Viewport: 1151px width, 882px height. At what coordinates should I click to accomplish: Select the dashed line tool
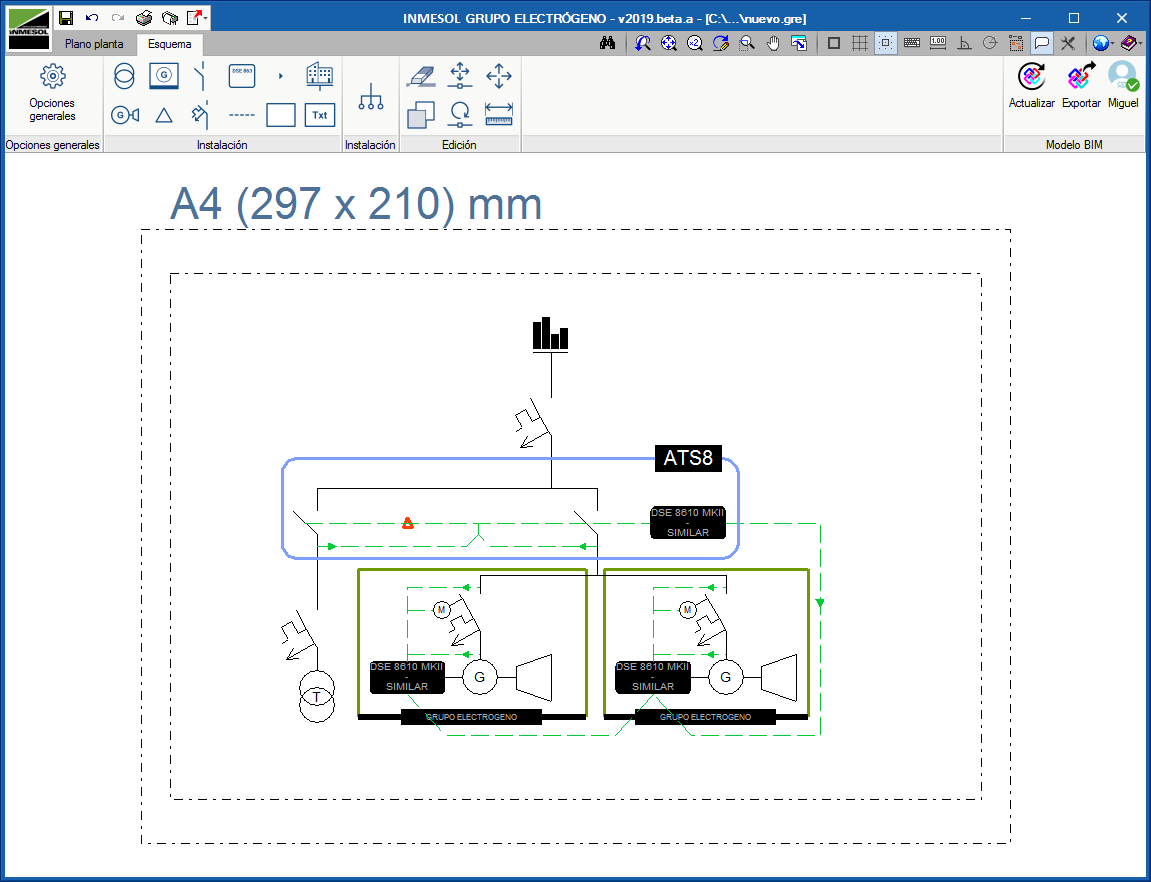click(242, 115)
